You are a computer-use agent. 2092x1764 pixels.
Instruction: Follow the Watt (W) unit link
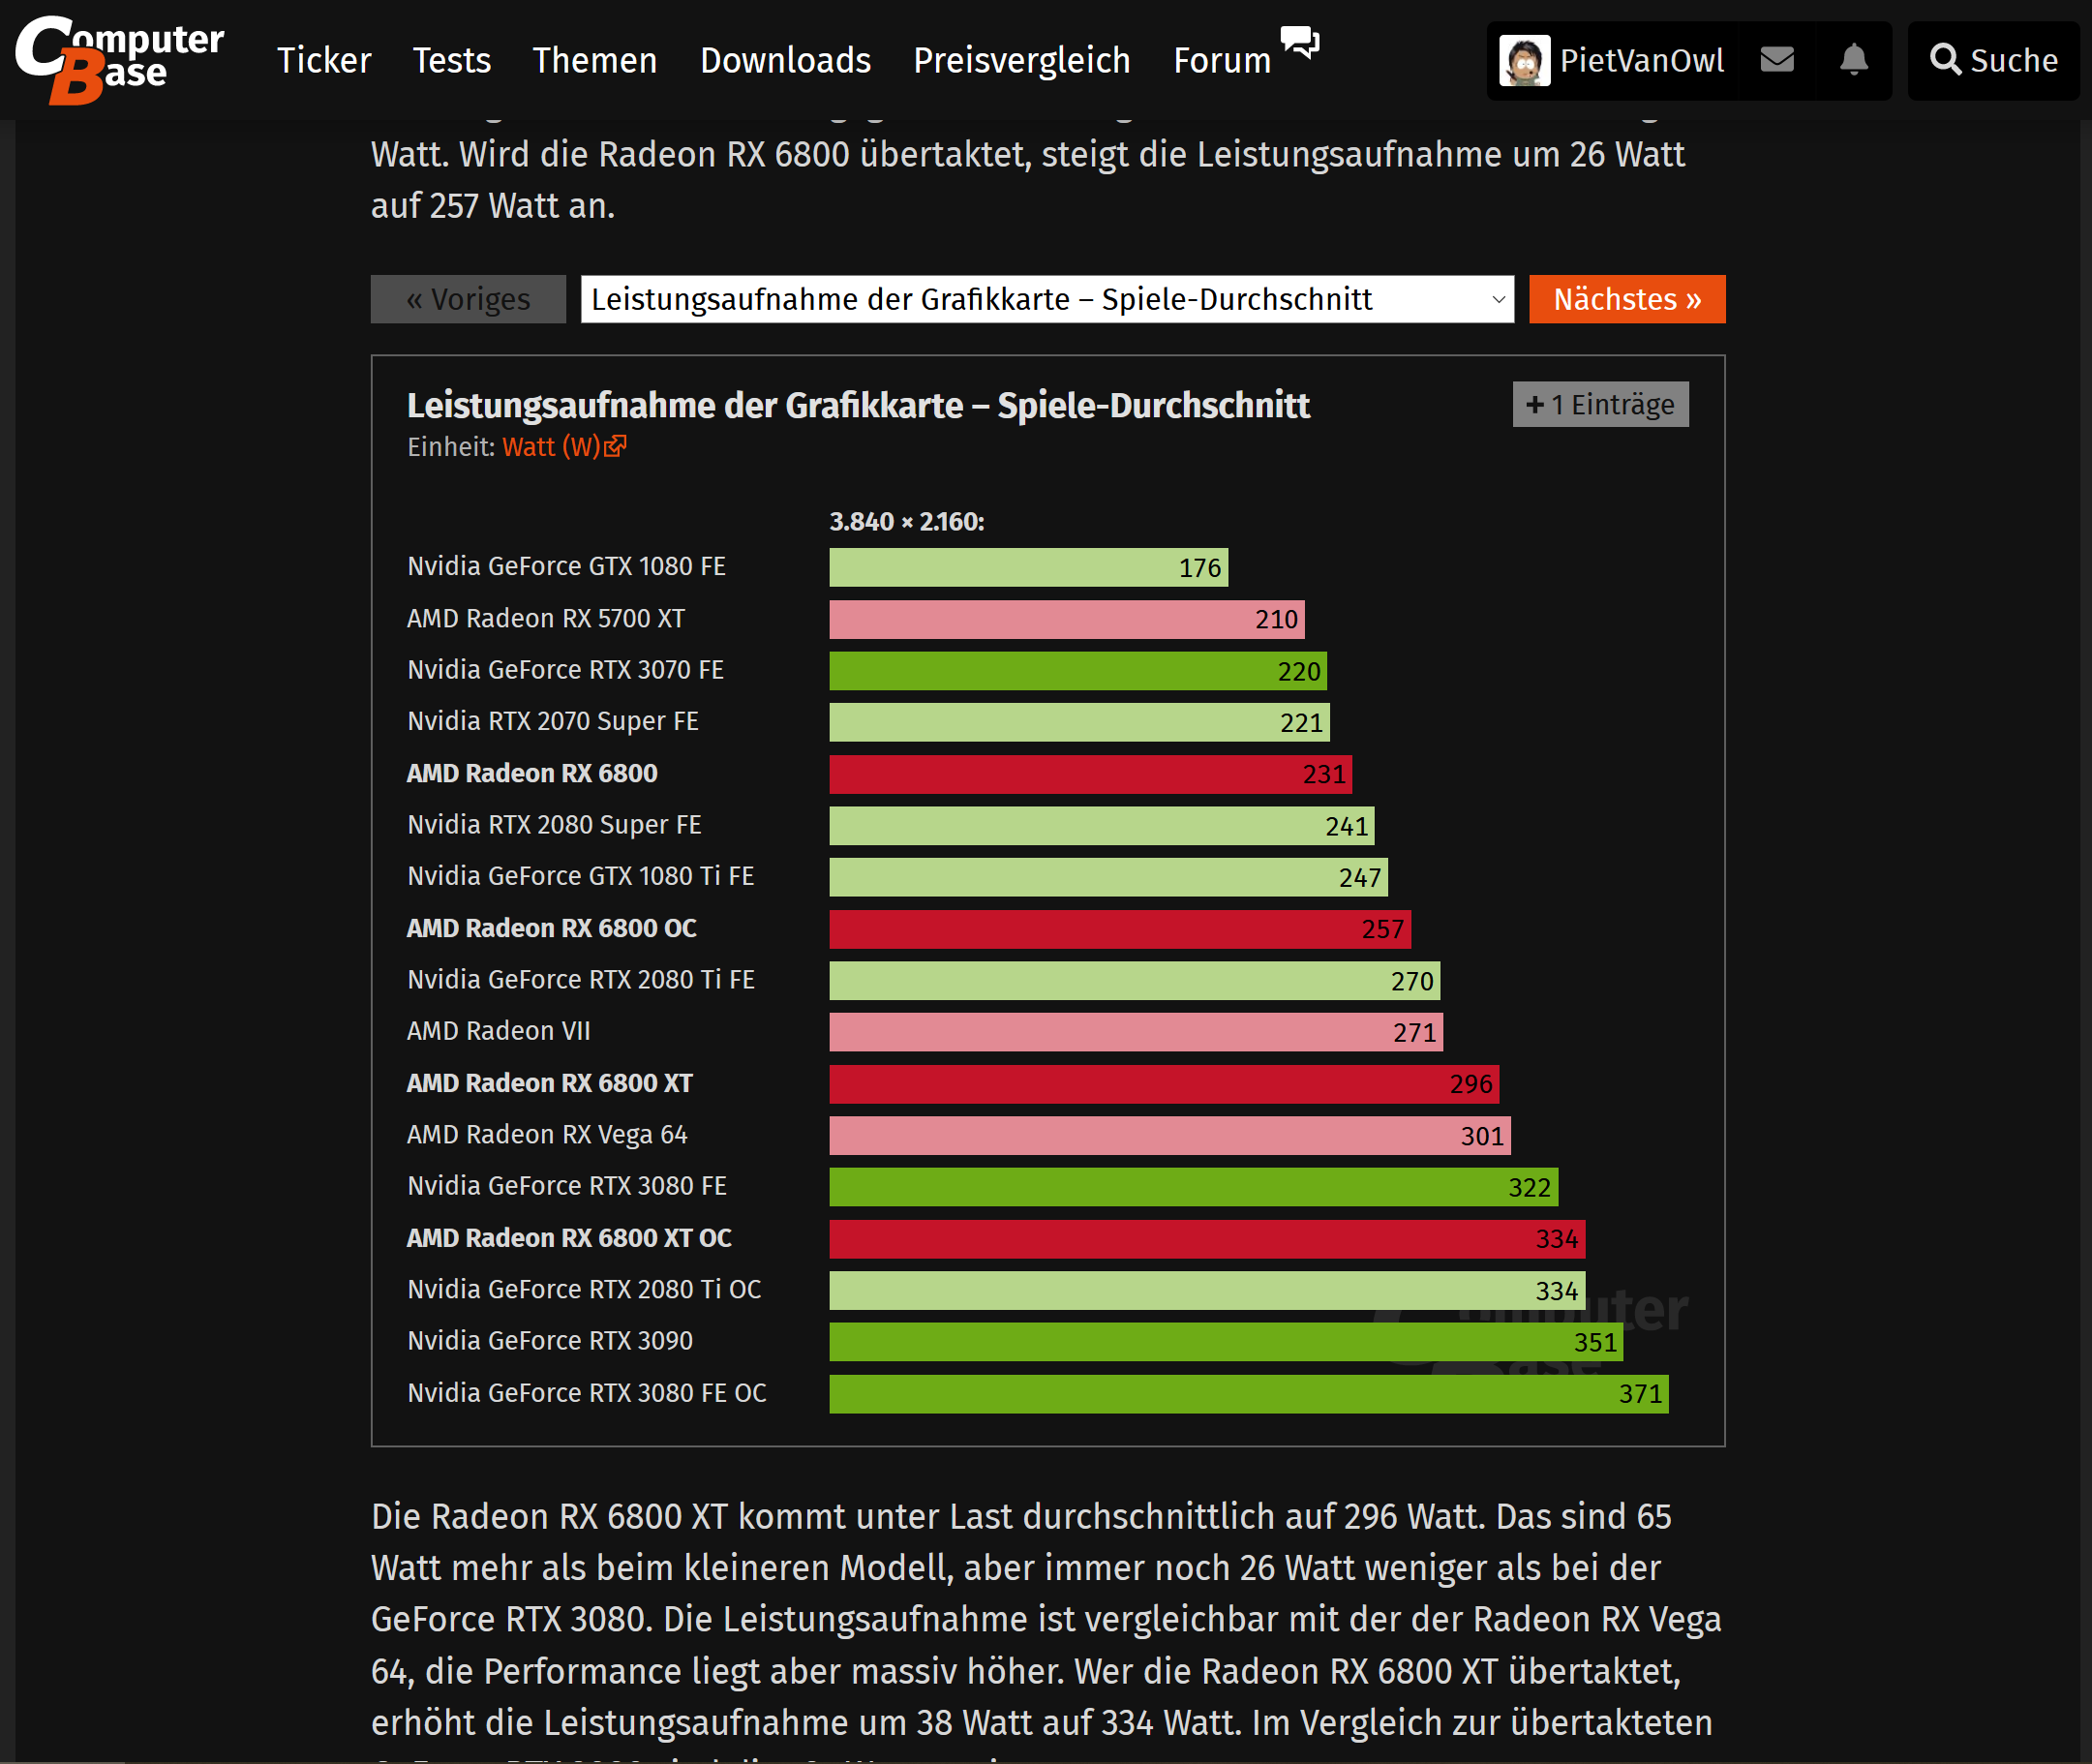[550, 446]
